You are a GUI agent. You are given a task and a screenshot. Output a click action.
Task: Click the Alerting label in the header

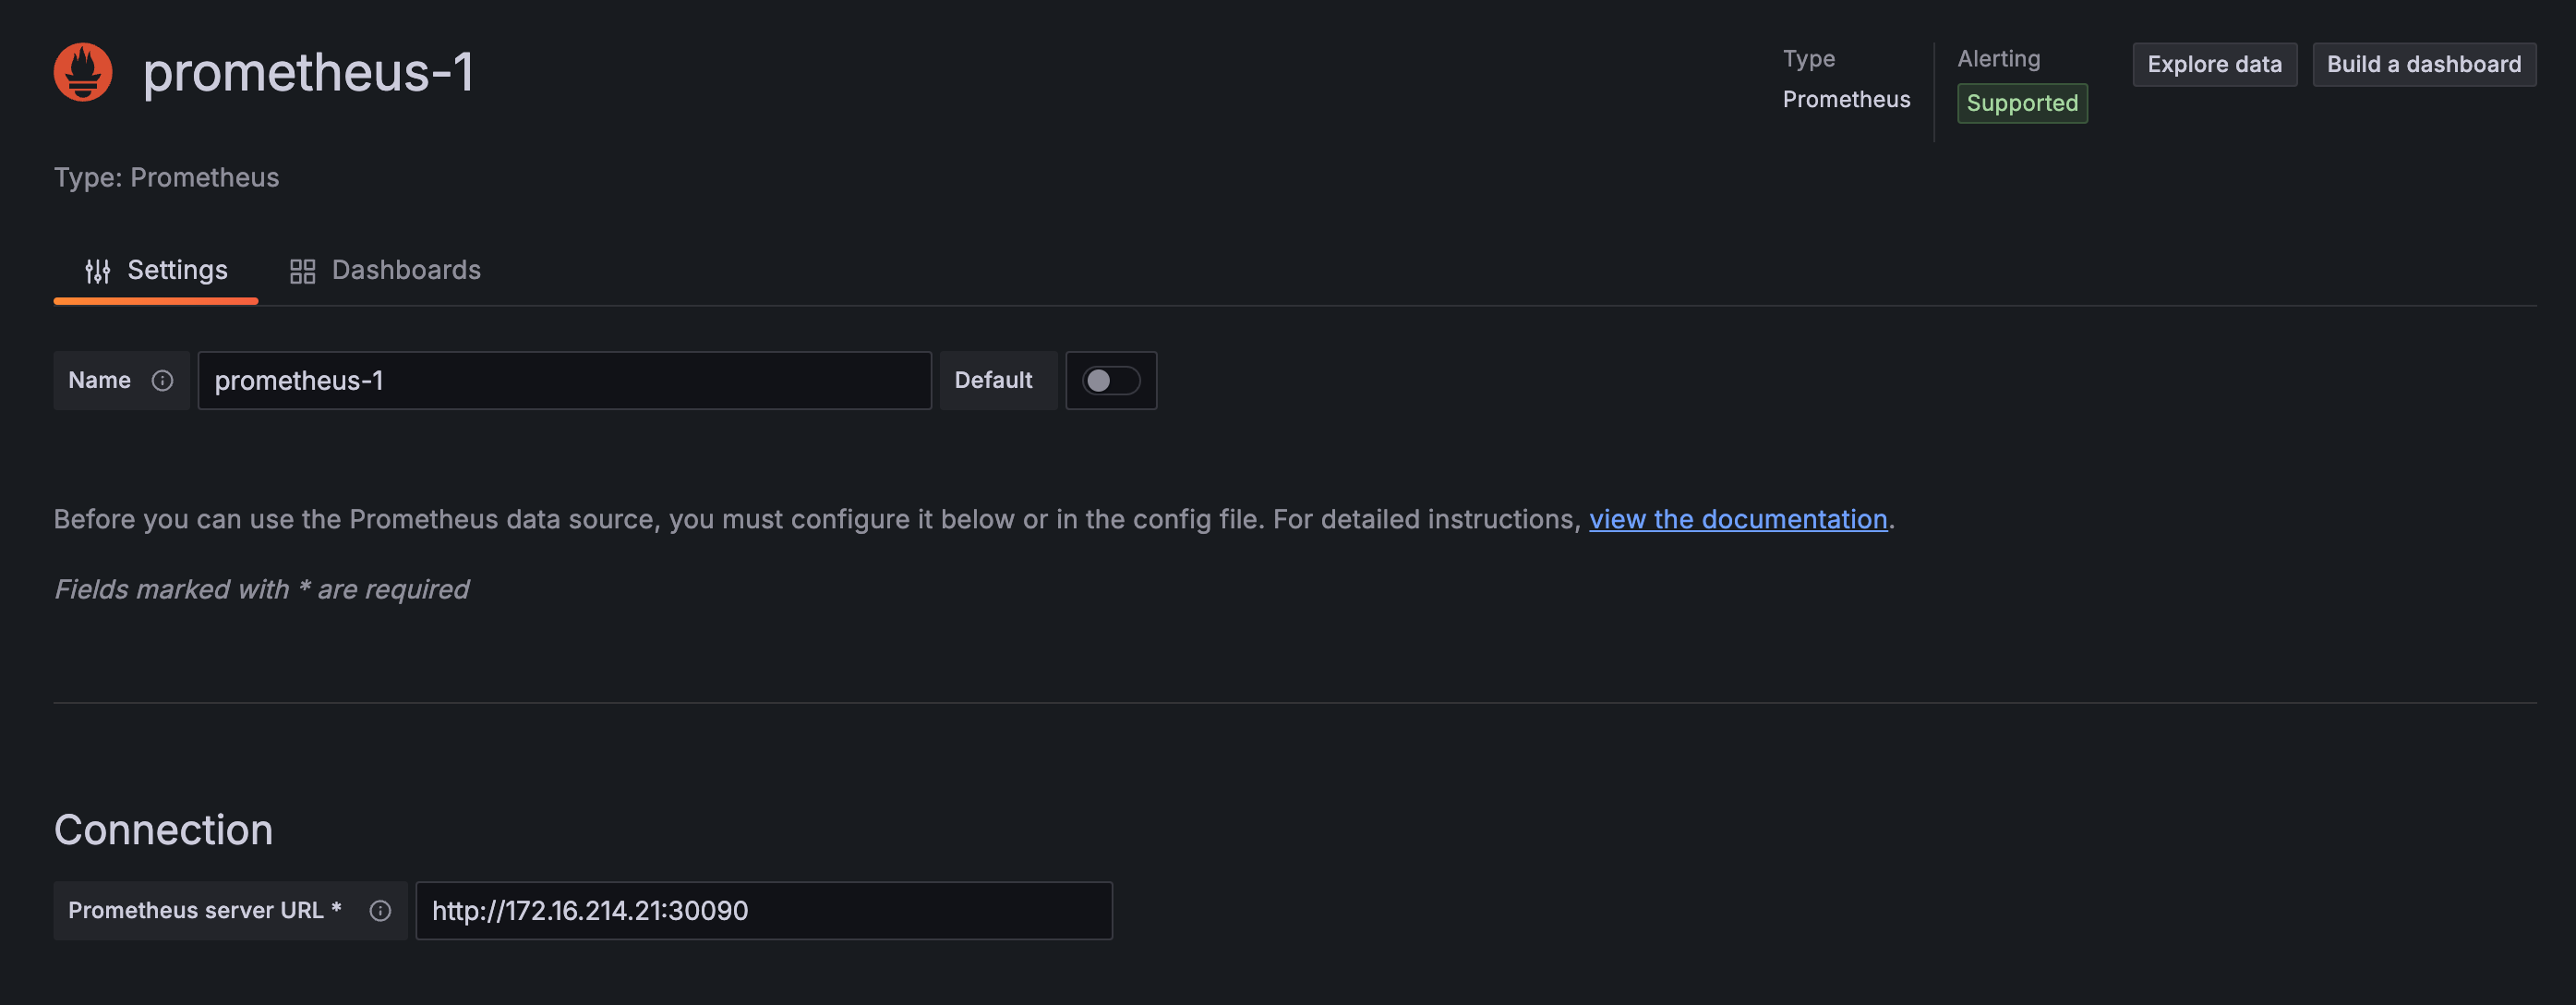pos(1998,59)
